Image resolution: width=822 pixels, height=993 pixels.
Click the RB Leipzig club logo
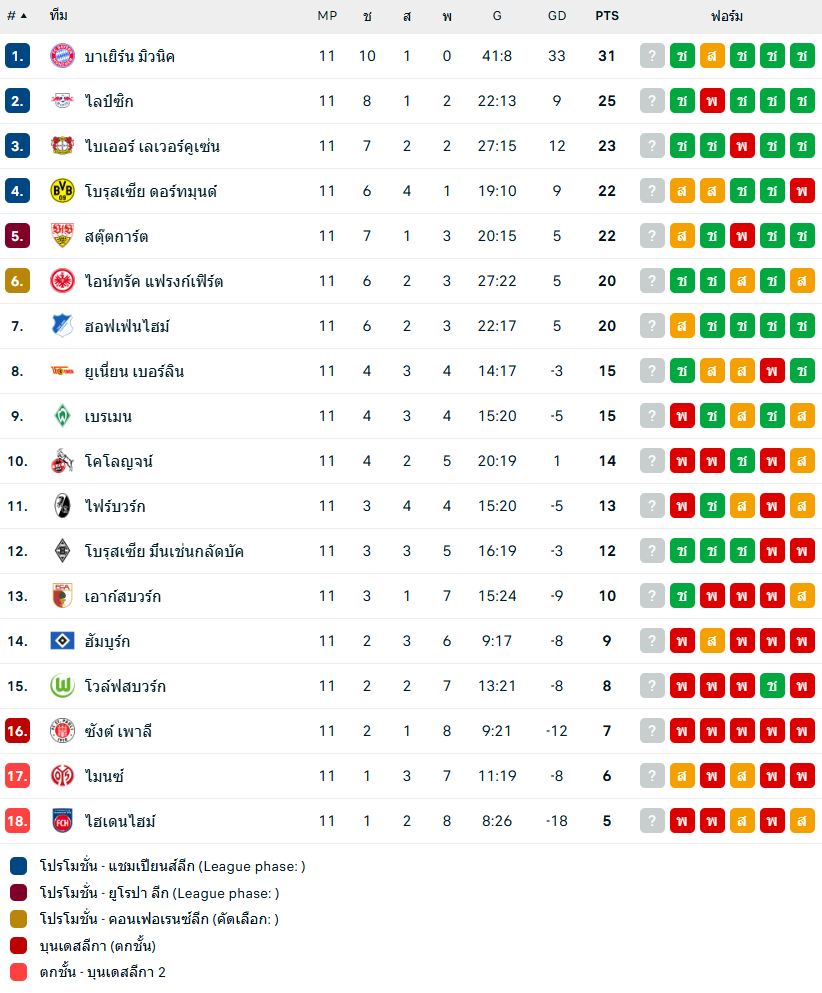(63, 101)
